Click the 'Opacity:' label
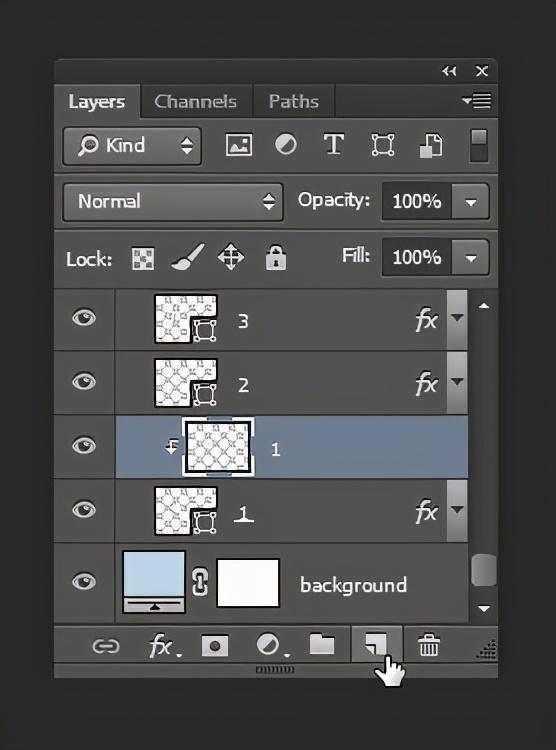The width and height of the screenshot is (556, 750). coord(334,200)
